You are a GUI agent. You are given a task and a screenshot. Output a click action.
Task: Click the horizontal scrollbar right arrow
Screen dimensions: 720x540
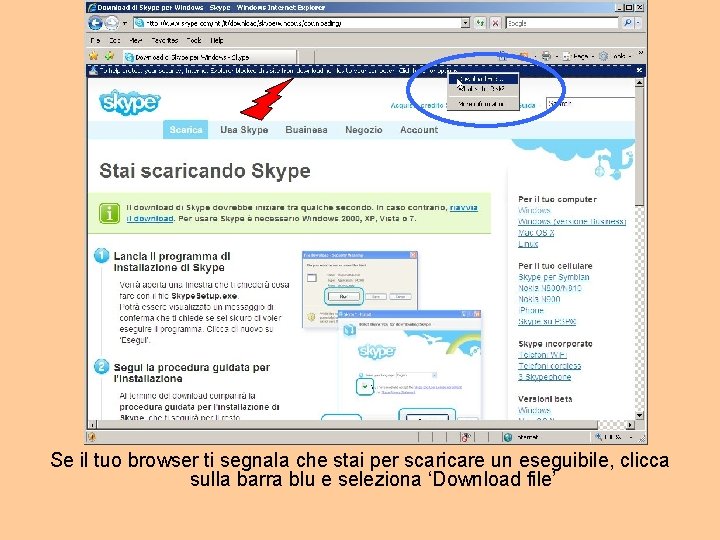click(x=630, y=425)
